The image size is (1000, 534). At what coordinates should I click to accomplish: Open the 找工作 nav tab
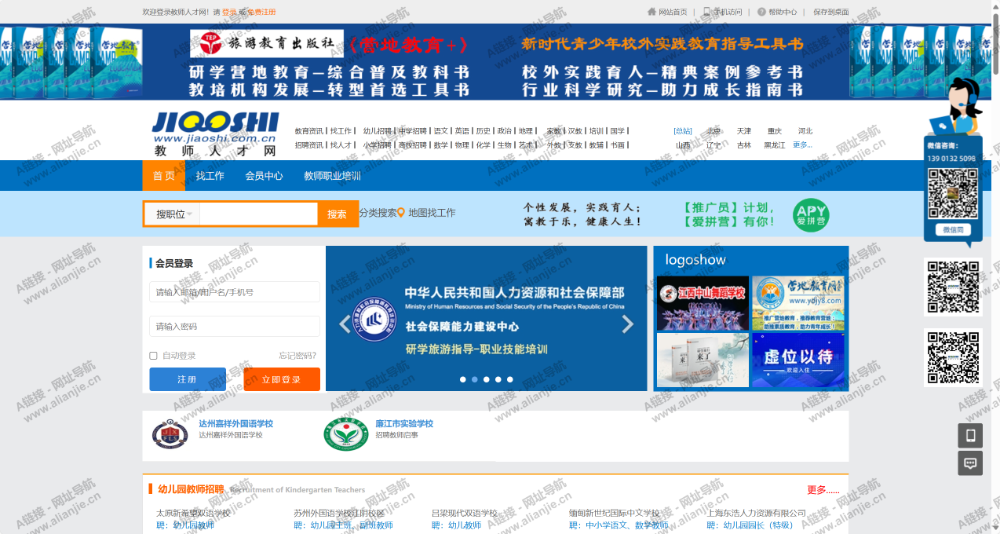[210, 175]
